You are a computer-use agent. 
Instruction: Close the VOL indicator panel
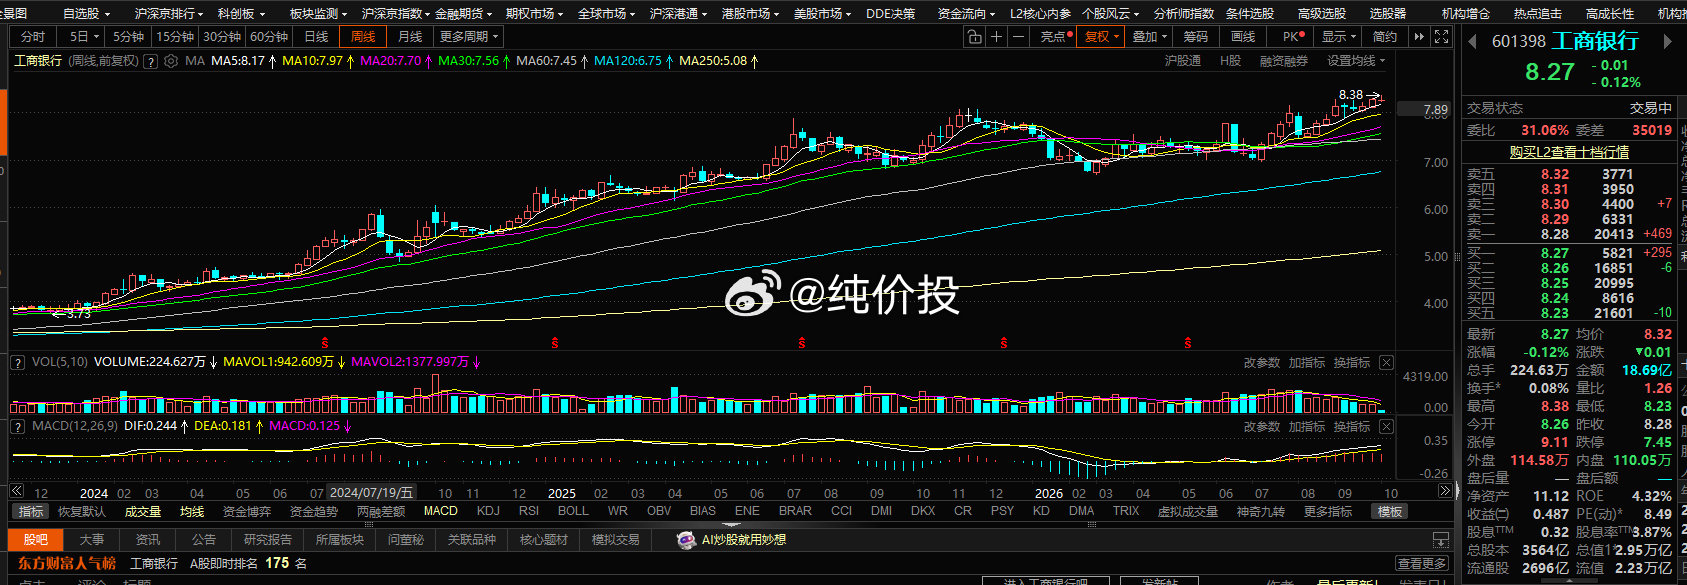click(x=1386, y=362)
